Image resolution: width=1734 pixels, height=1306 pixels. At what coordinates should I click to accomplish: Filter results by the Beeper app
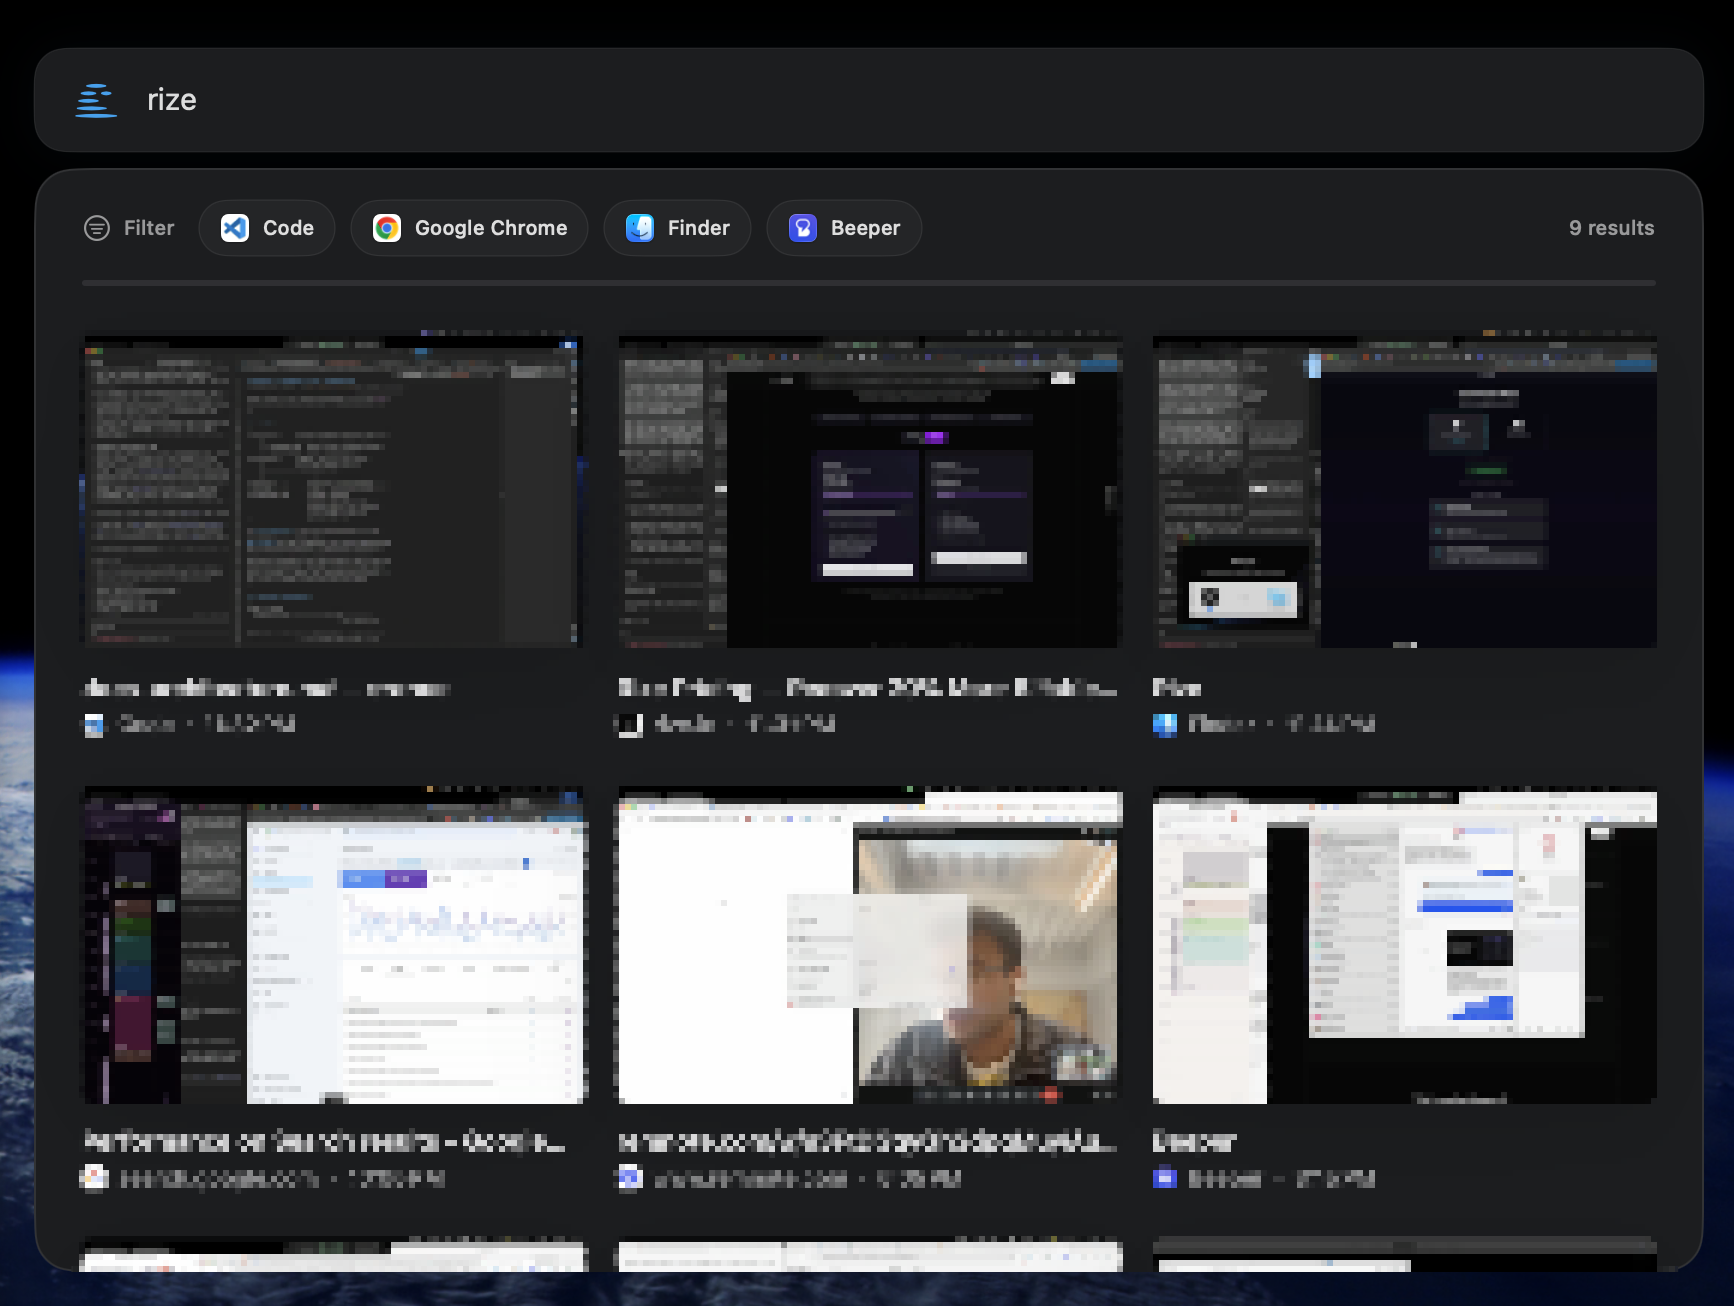(844, 228)
